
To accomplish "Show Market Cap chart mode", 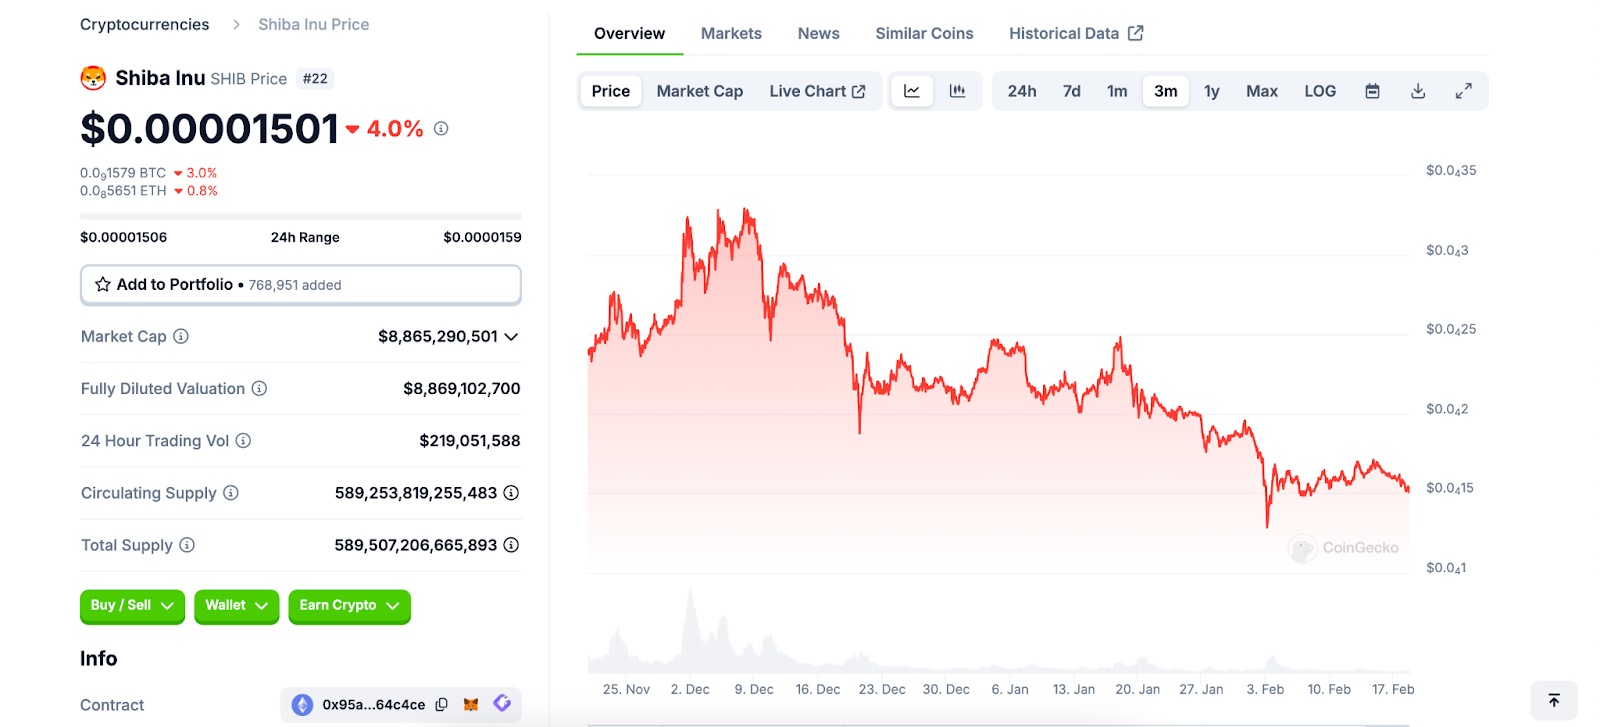I will pyautogui.click(x=700, y=91).
